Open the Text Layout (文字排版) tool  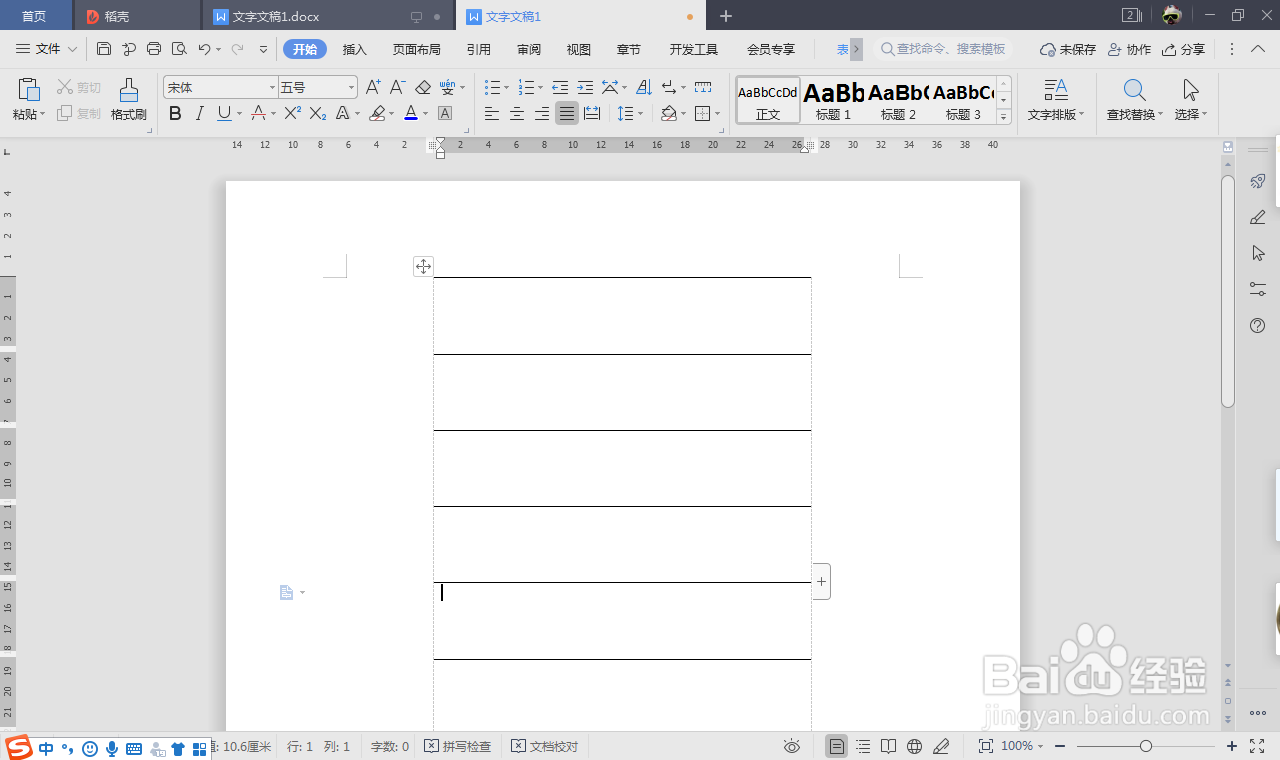[1056, 99]
